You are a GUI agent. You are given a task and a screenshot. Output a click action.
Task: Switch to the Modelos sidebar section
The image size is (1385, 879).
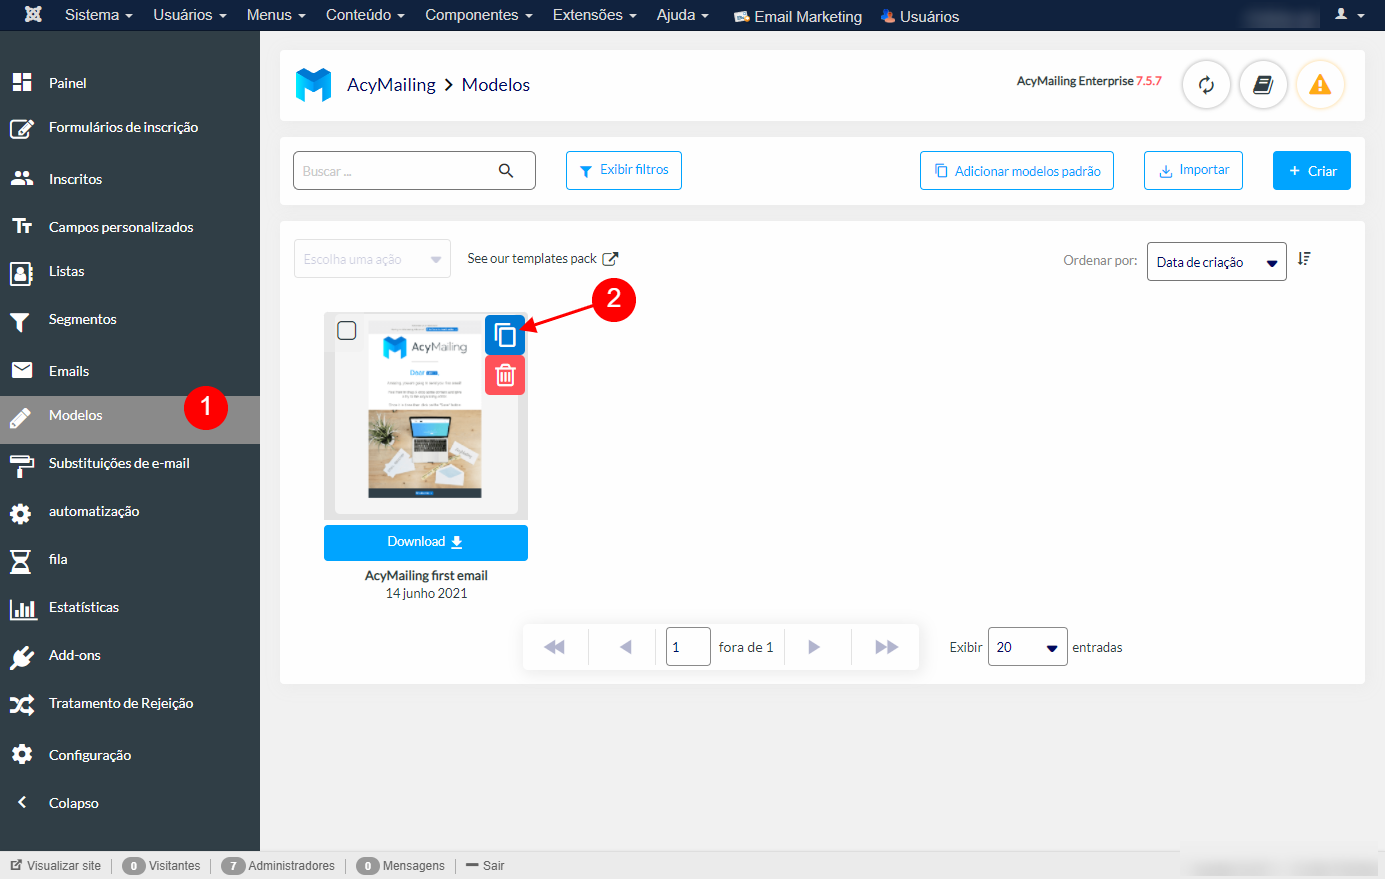[75, 415]
